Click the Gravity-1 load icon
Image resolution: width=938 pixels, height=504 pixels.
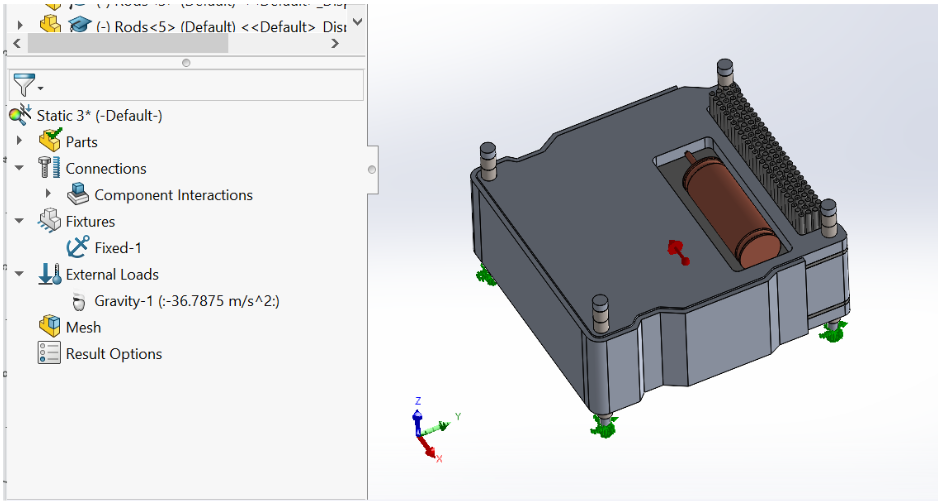tap(78, 301)
